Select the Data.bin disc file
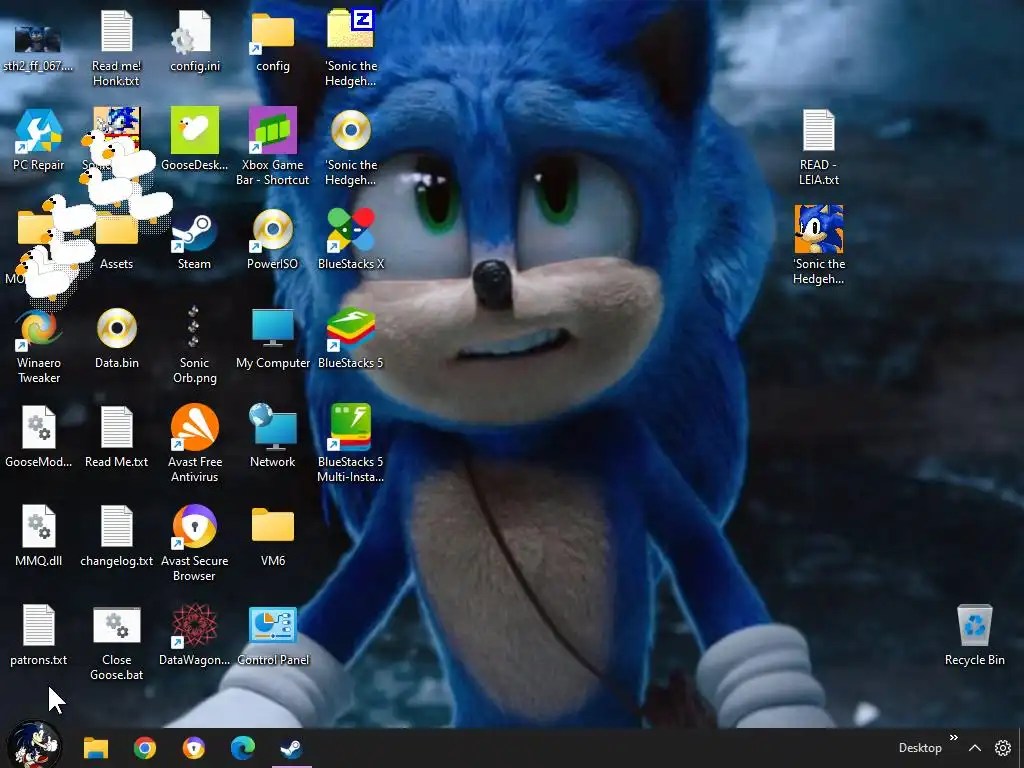Screen dimensions: 1024x768 116,328
